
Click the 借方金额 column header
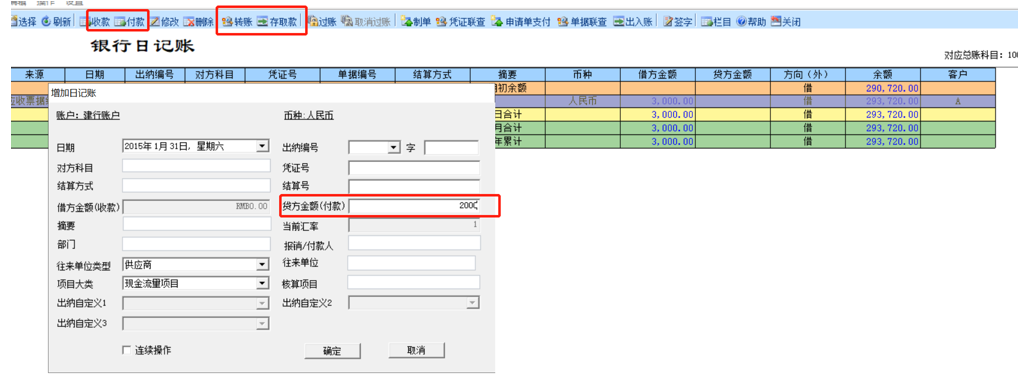[658, 75]
